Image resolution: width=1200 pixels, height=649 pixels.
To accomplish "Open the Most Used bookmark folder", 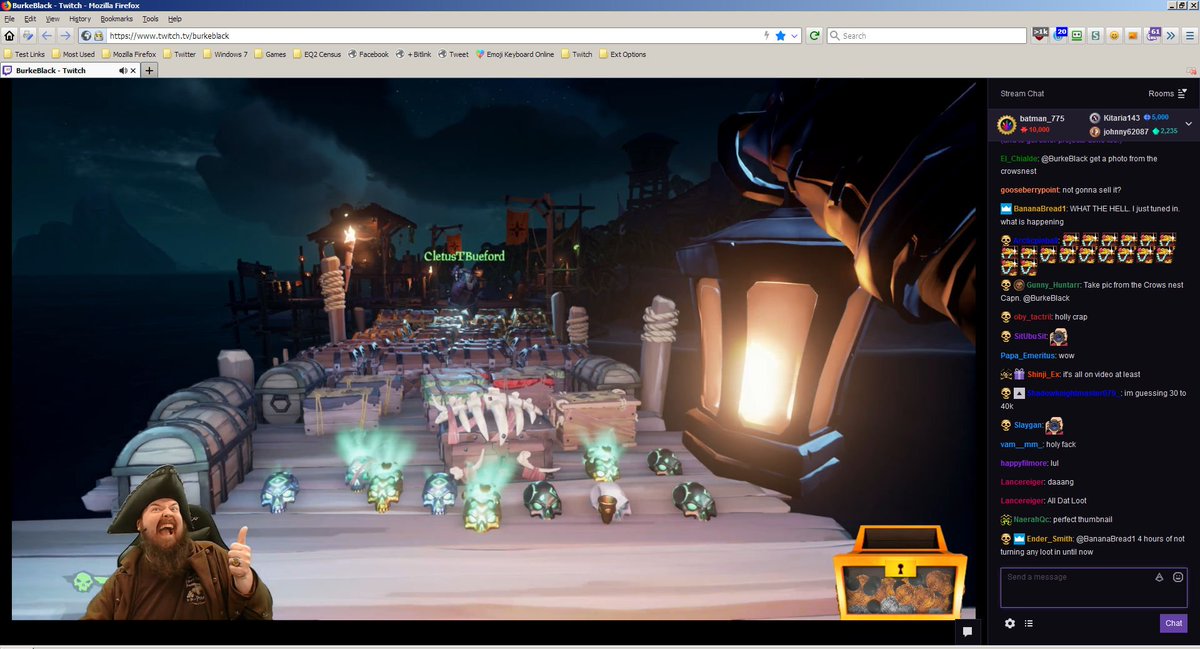I will (x=72, y=54).
